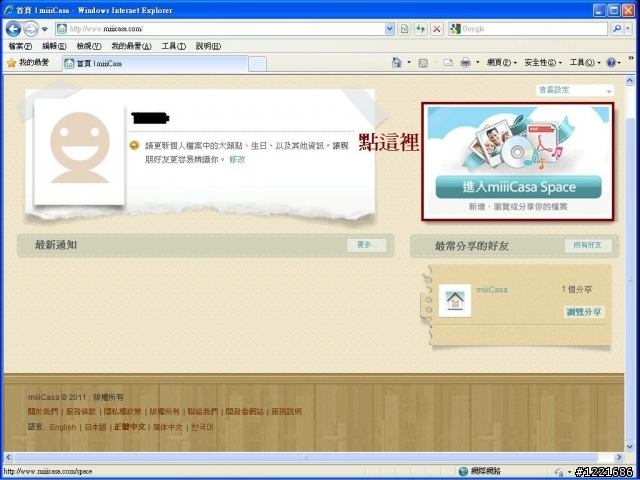Click the horizontal scrollbar right arrow

coord(619,457)
